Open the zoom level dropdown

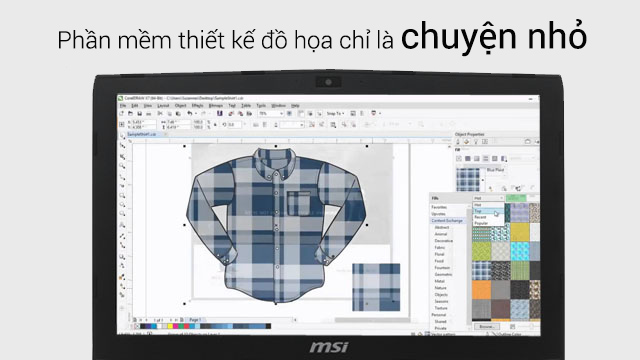coord(271,113)
